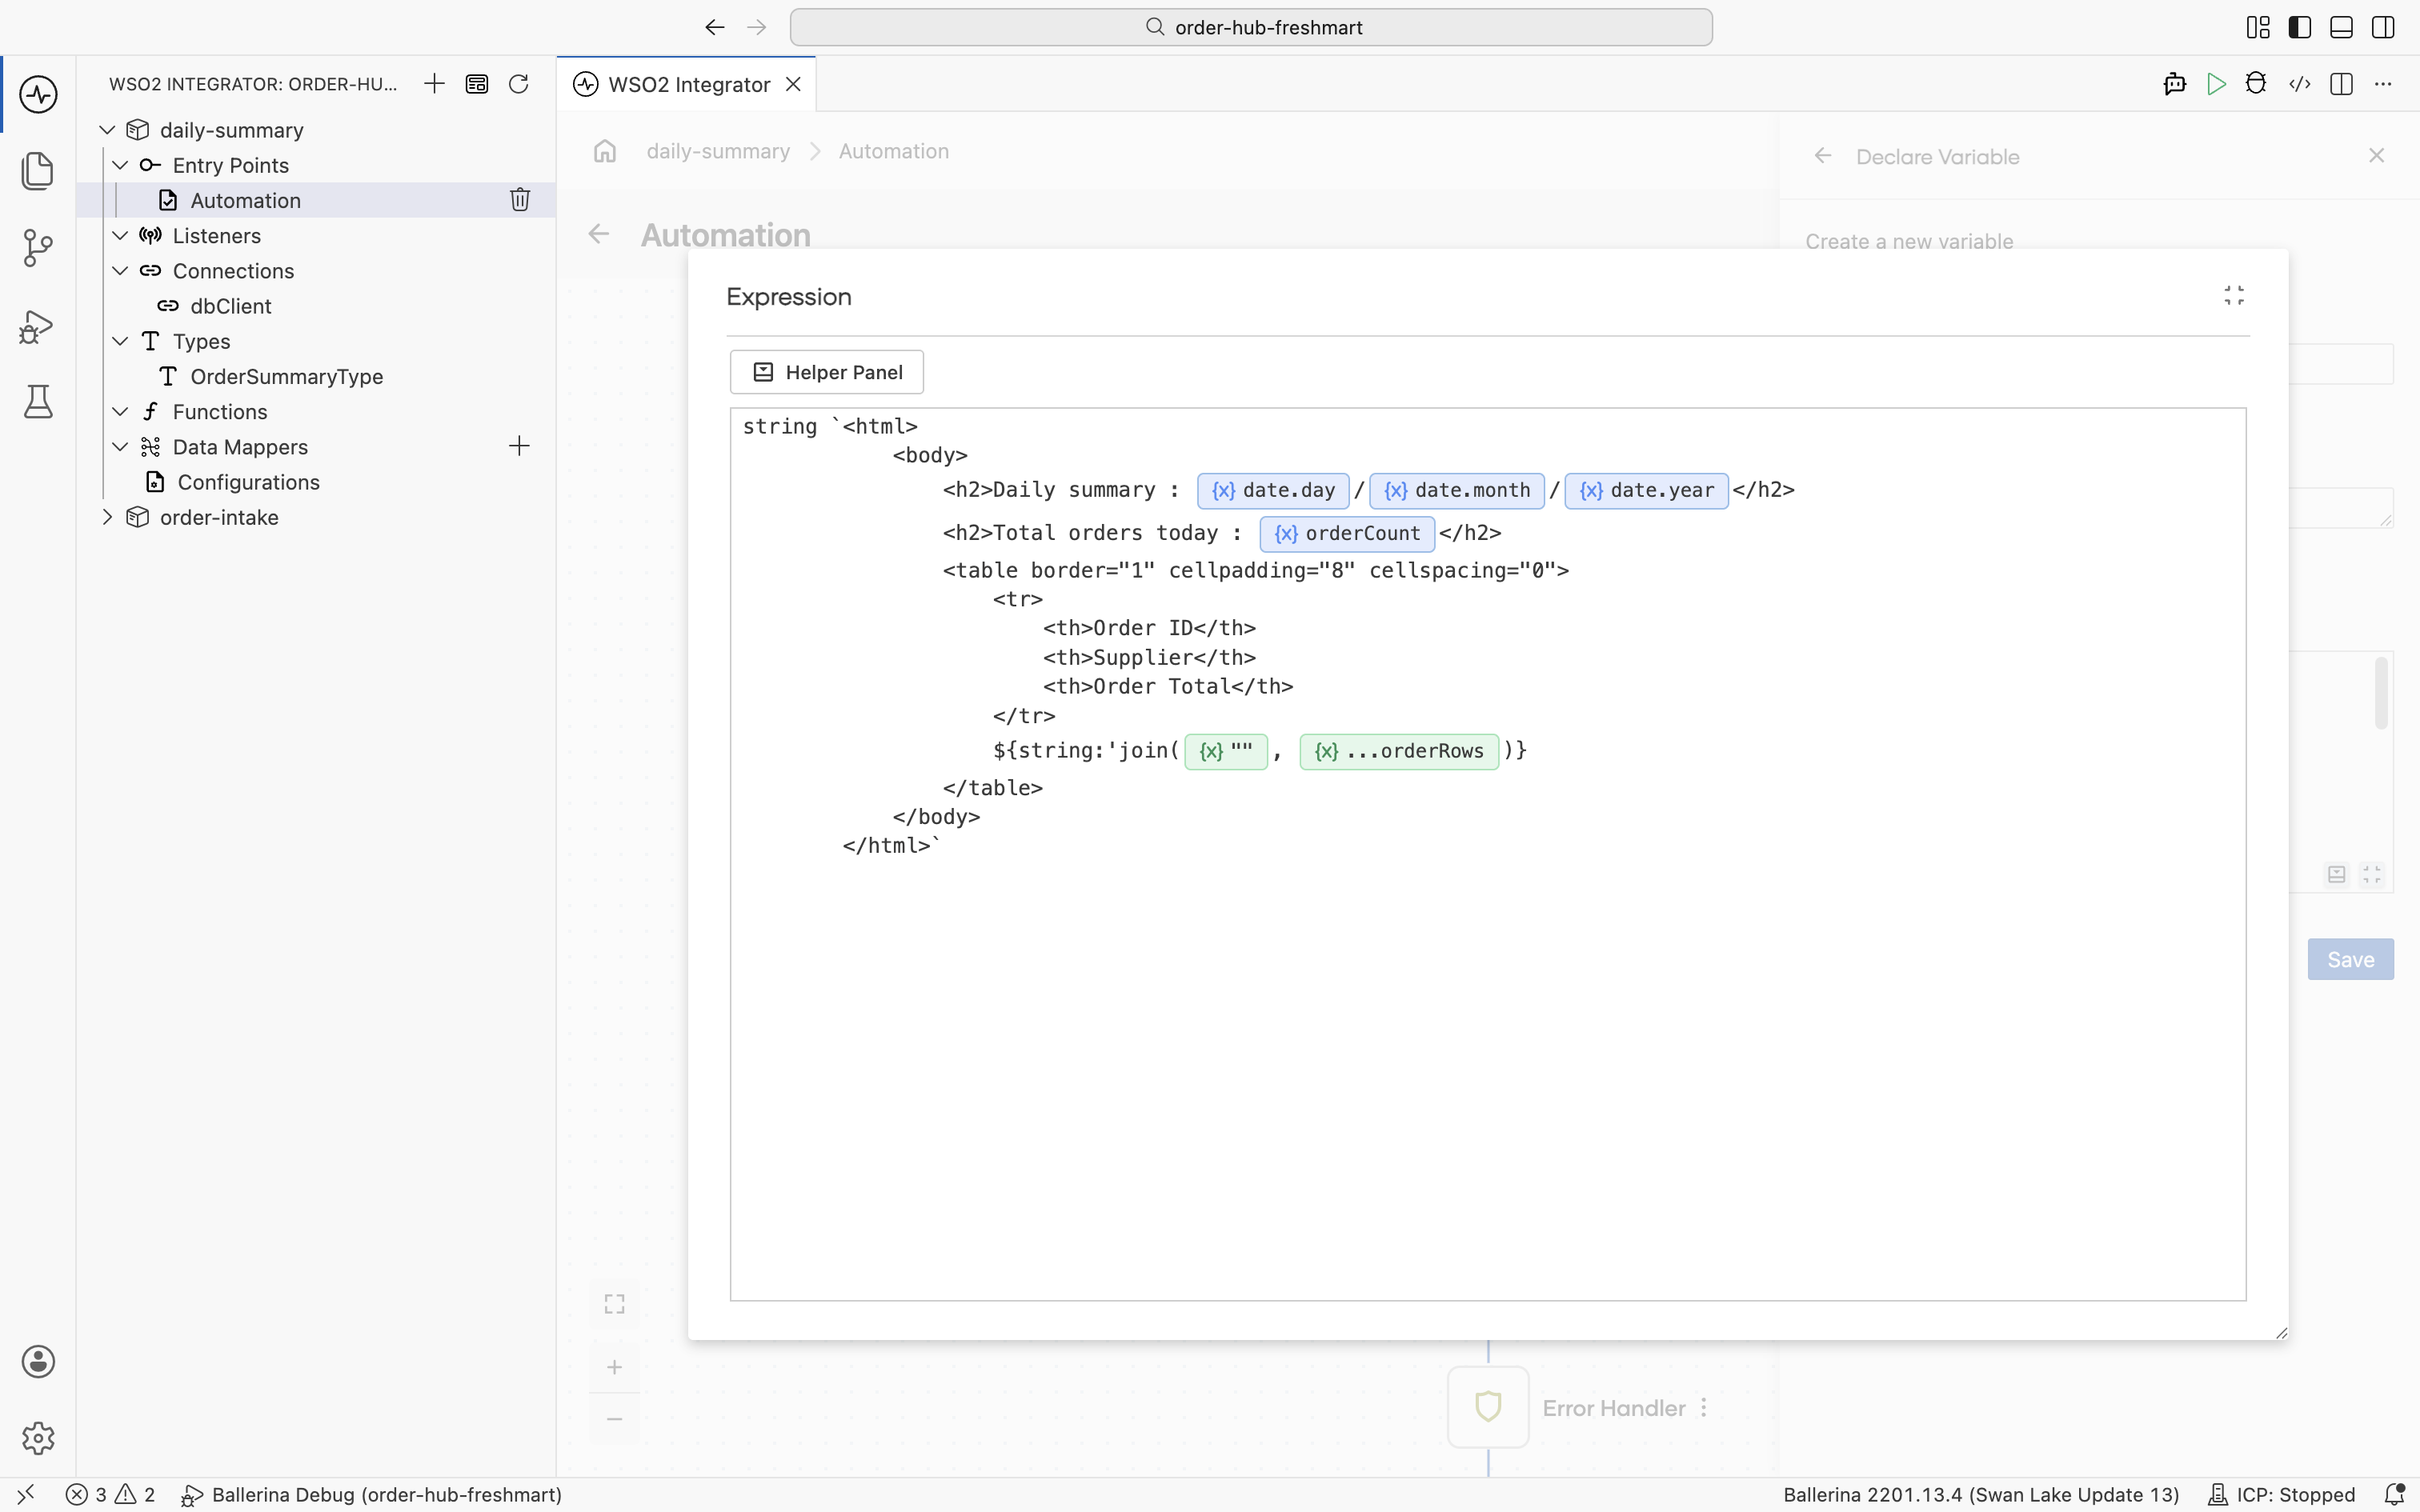Click Ballerina Debug status bar item
The width and height of the screenshot is (2420, 1512).
371,1494
